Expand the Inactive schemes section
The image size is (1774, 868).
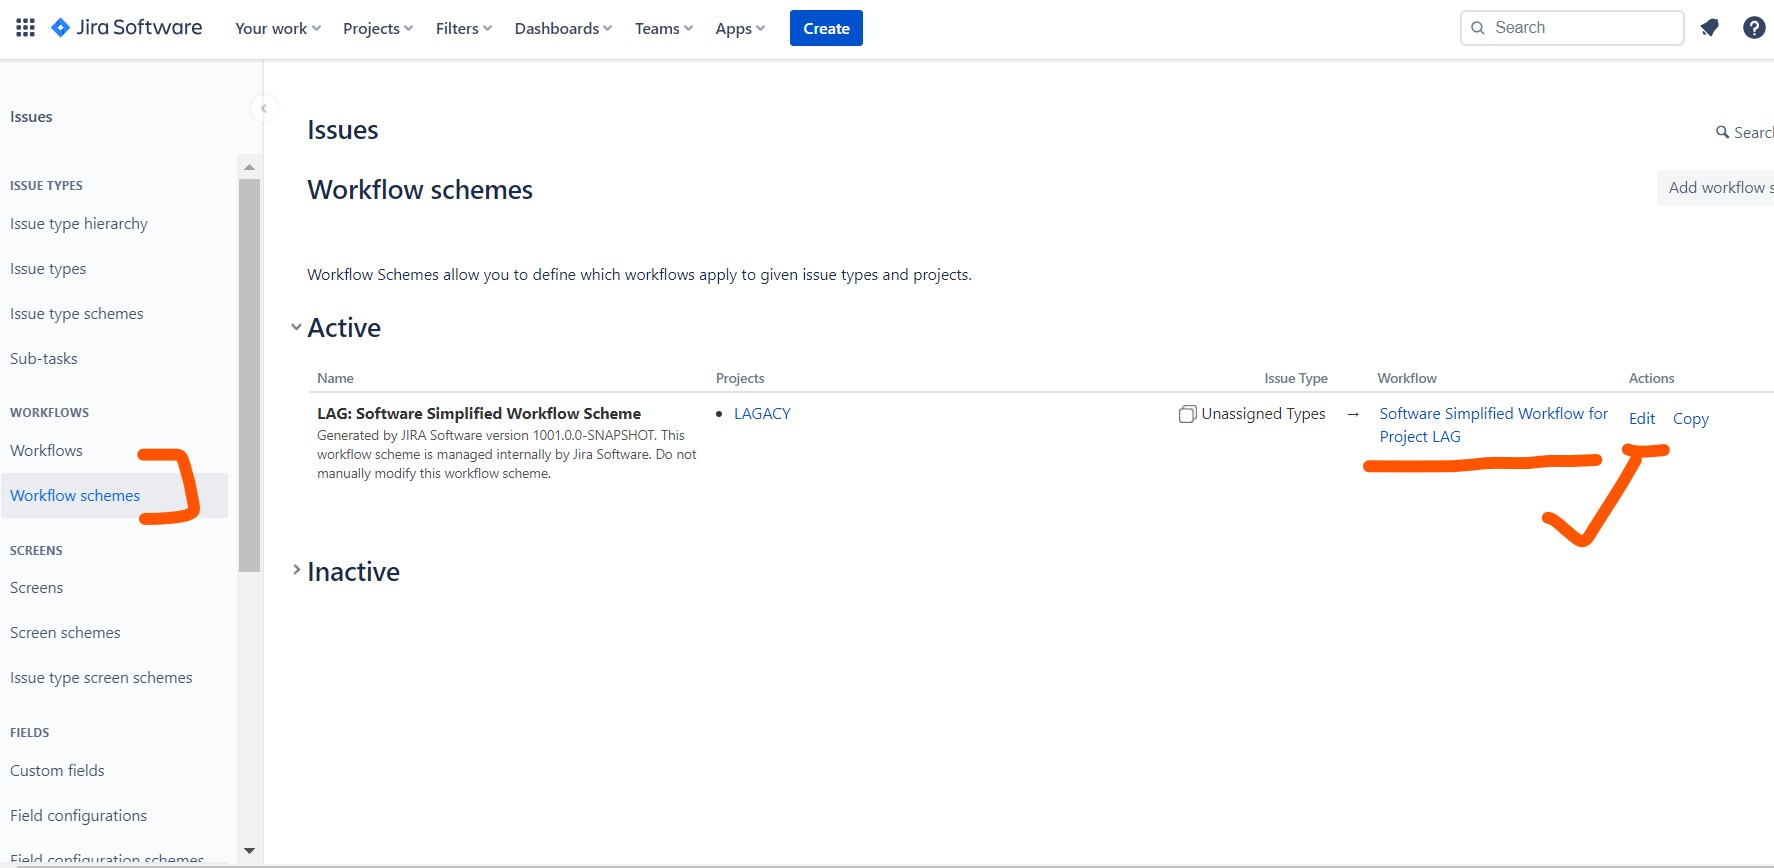tap(296, 570)
